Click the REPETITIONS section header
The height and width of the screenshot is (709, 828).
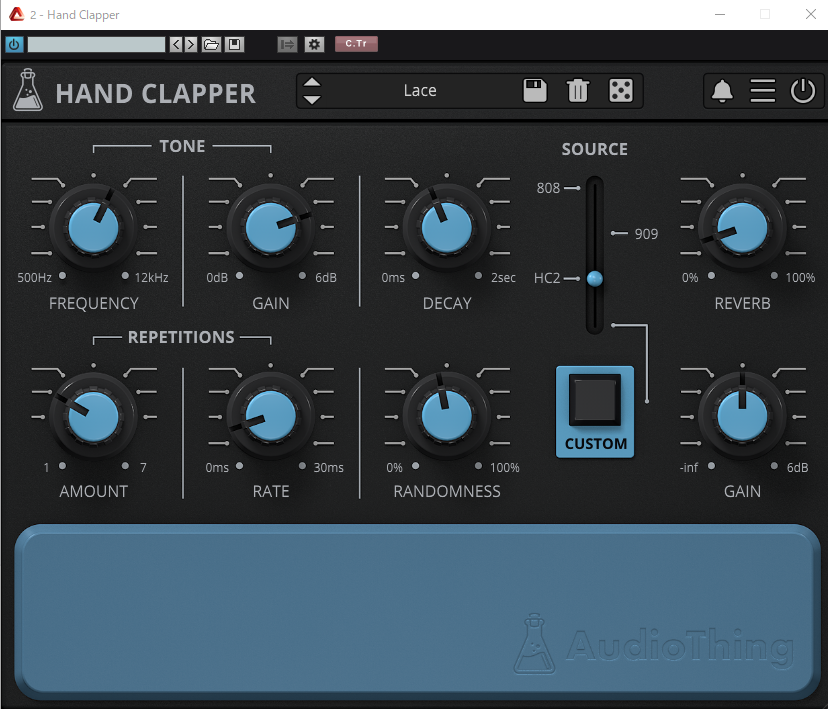[x=181, y=337]
